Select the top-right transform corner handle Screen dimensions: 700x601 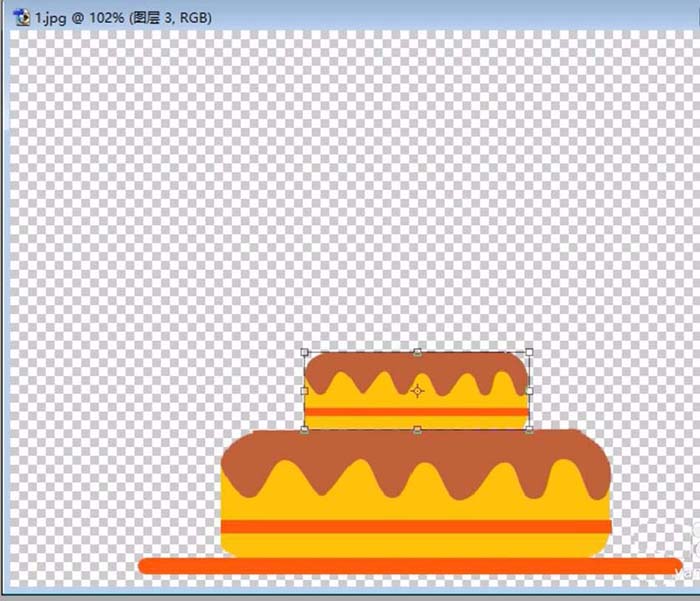529,352
